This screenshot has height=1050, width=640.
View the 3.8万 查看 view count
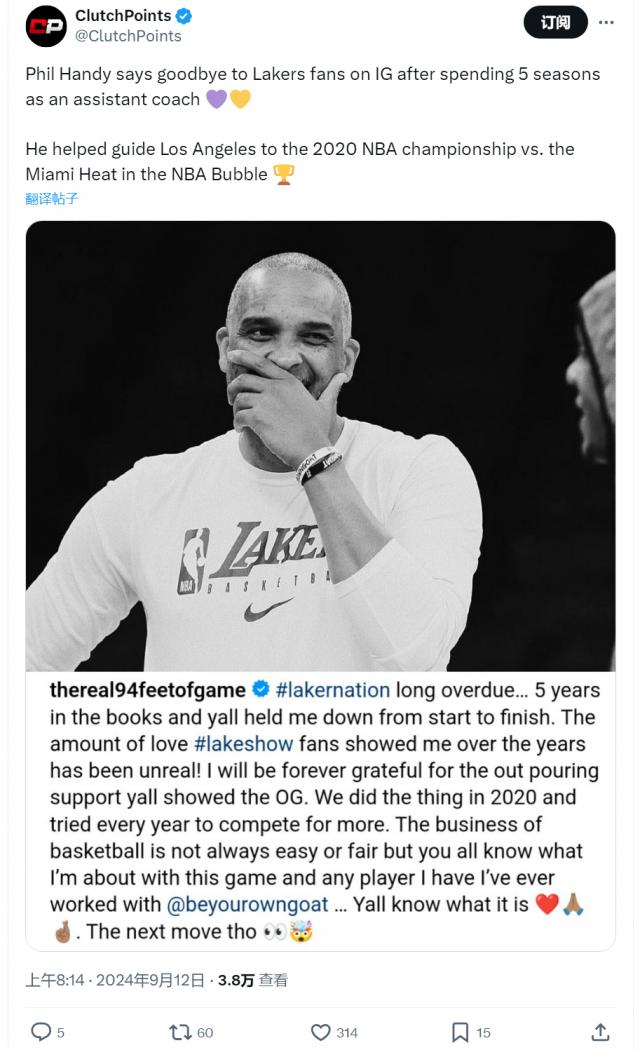pyautogui.click(x=252, y=980)
